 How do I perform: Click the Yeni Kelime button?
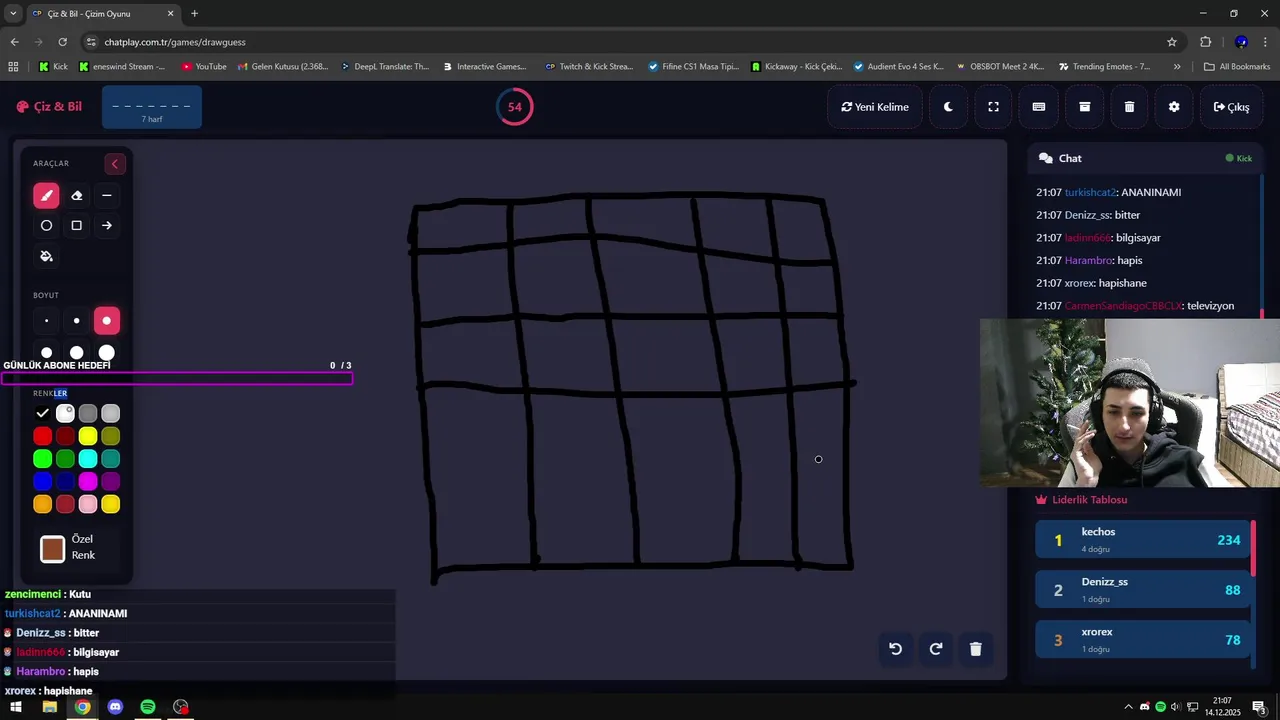875,107
